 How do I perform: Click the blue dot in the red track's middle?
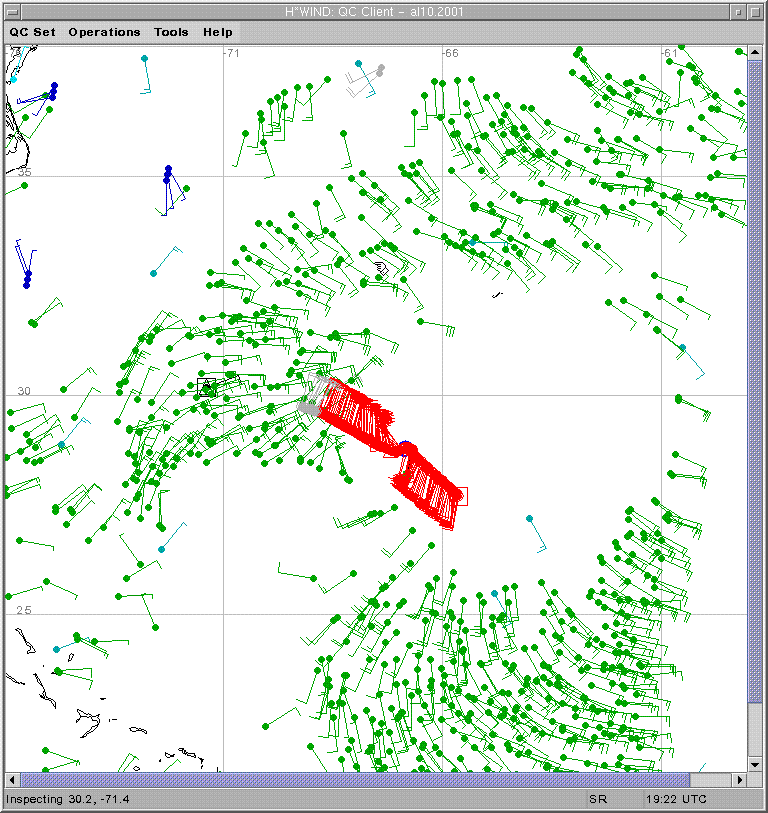click(x=404, y=448)
